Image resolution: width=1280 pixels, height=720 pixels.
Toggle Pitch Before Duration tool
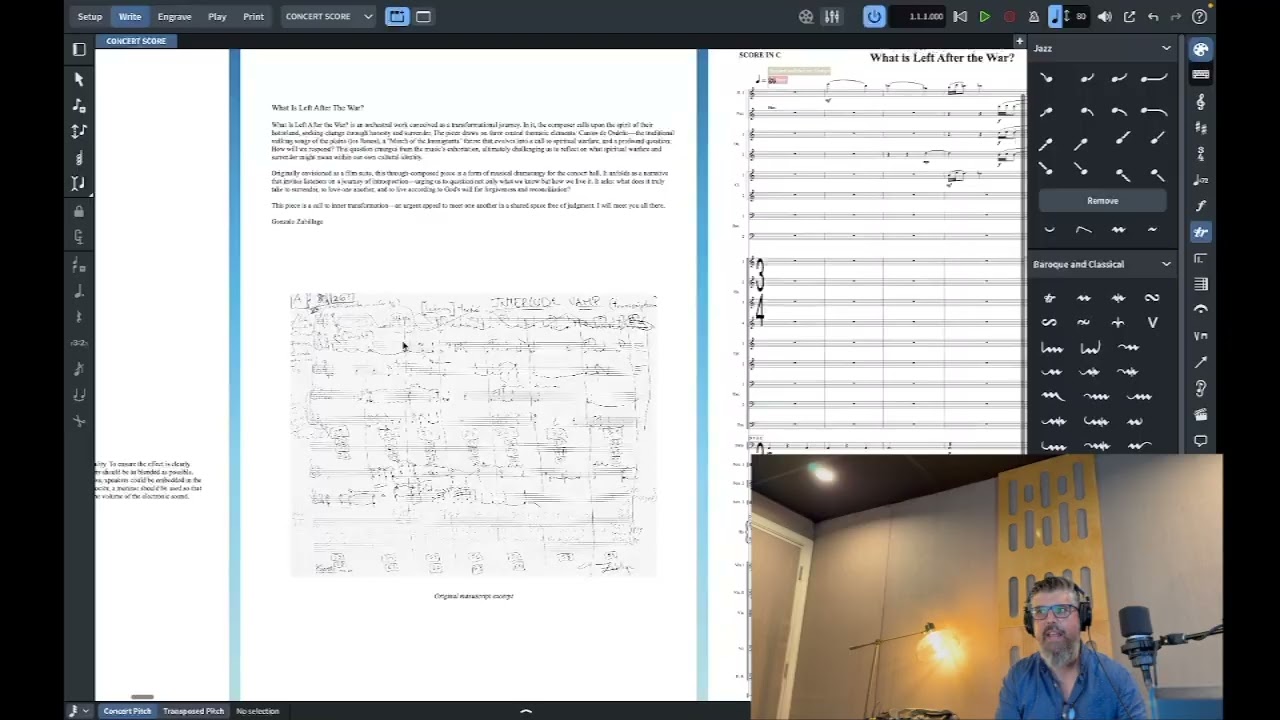coord(79,131)
